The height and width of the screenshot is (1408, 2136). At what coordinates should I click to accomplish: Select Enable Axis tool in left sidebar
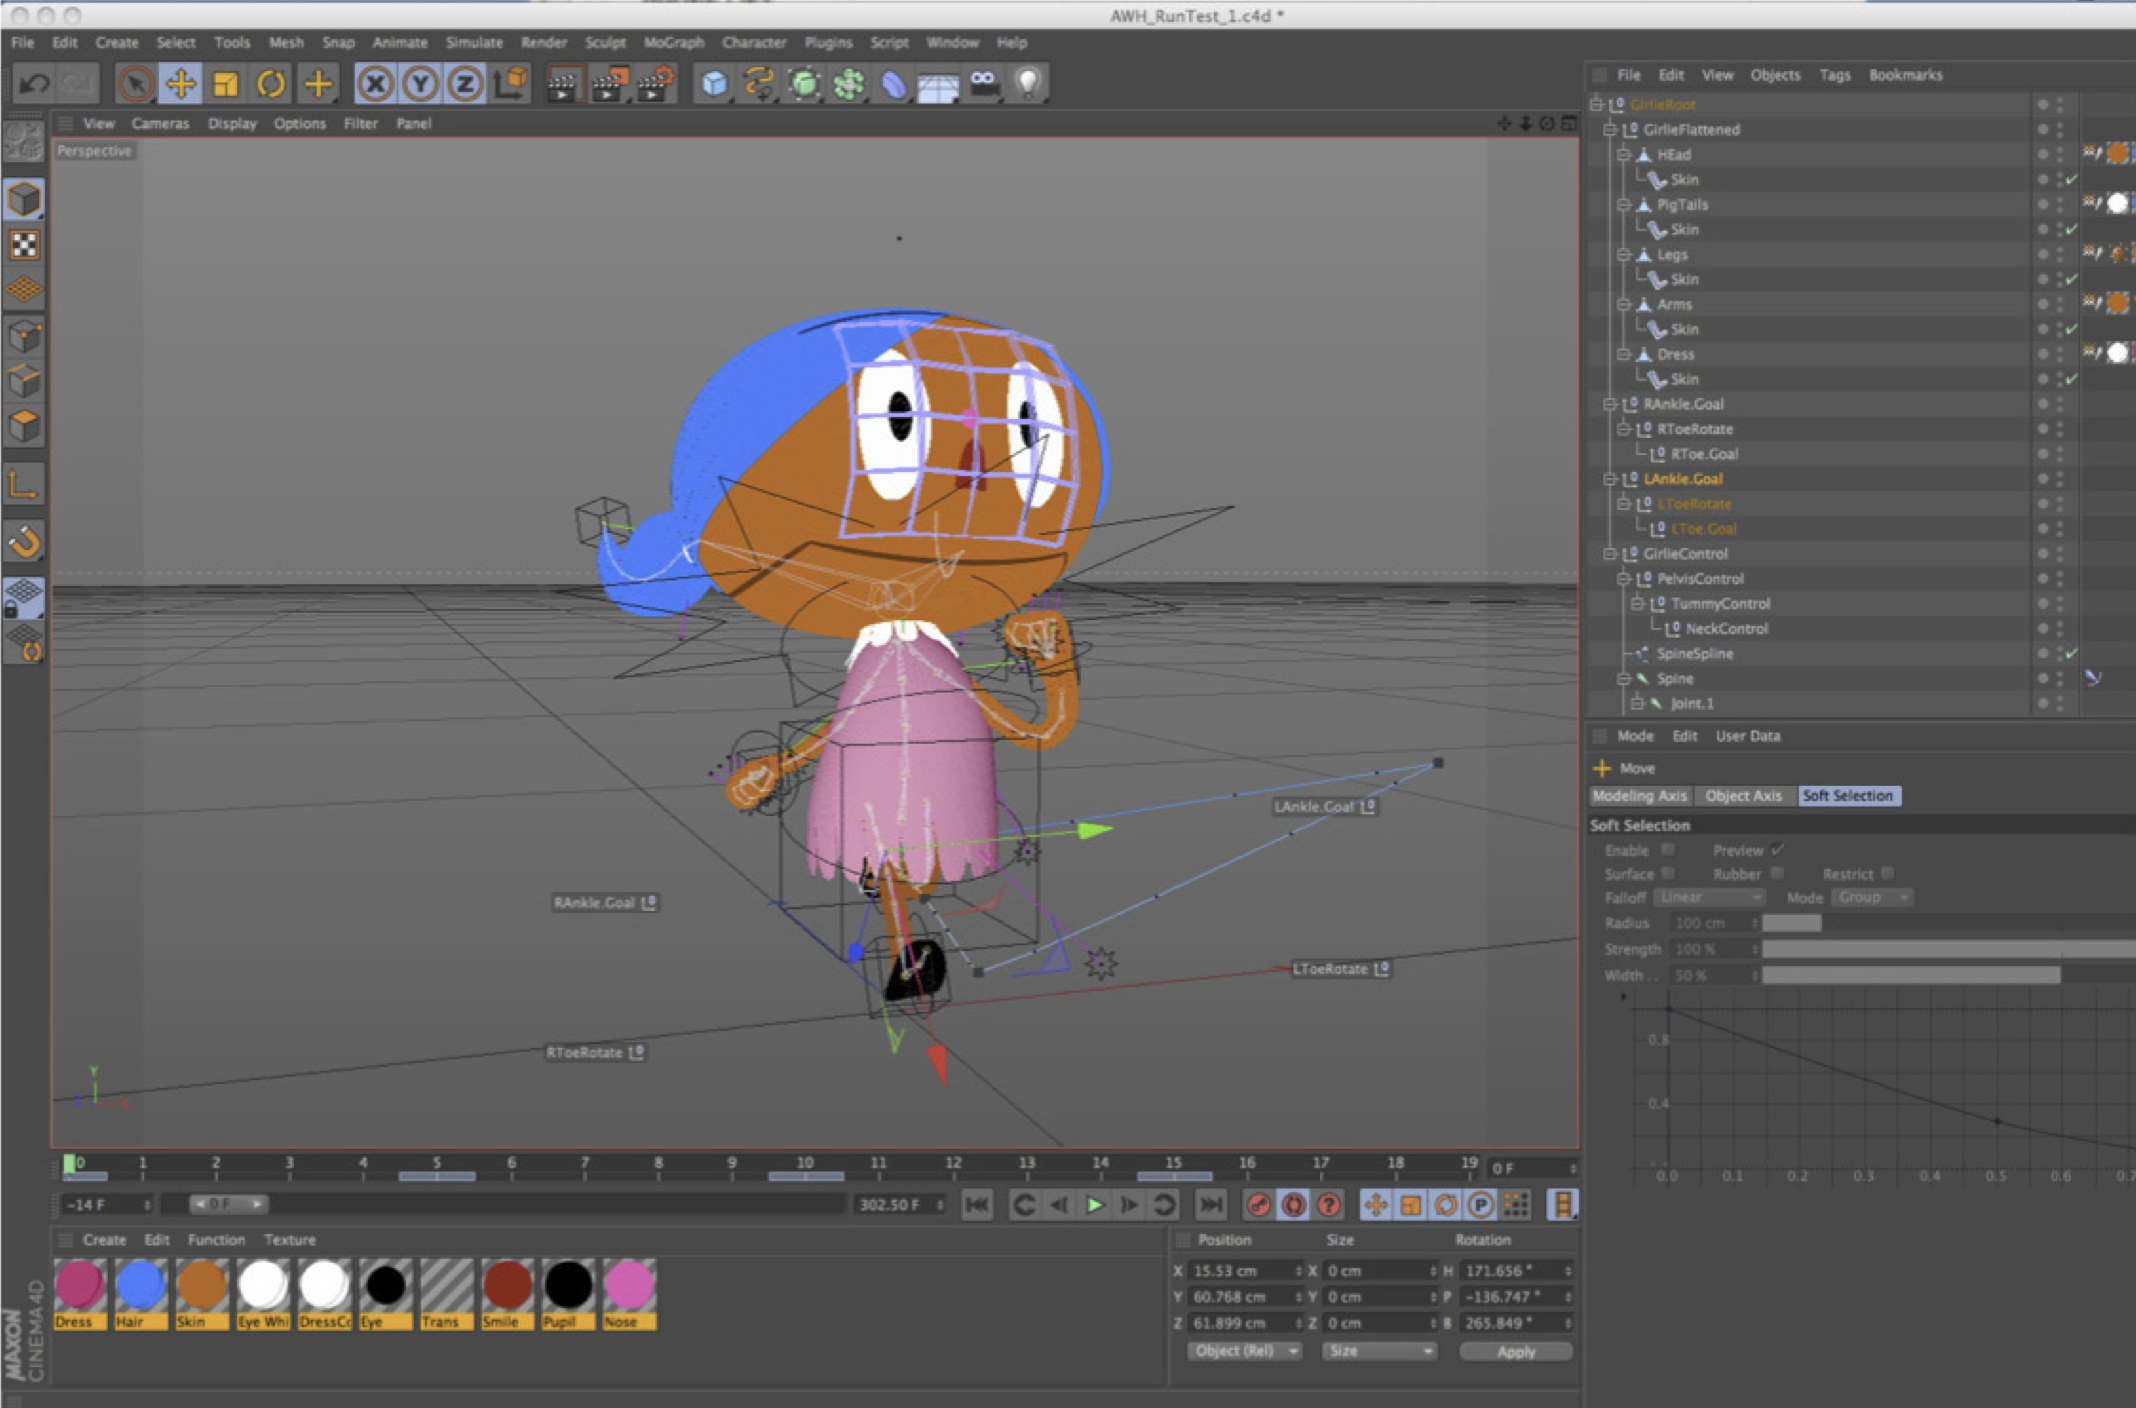[24, 485]
